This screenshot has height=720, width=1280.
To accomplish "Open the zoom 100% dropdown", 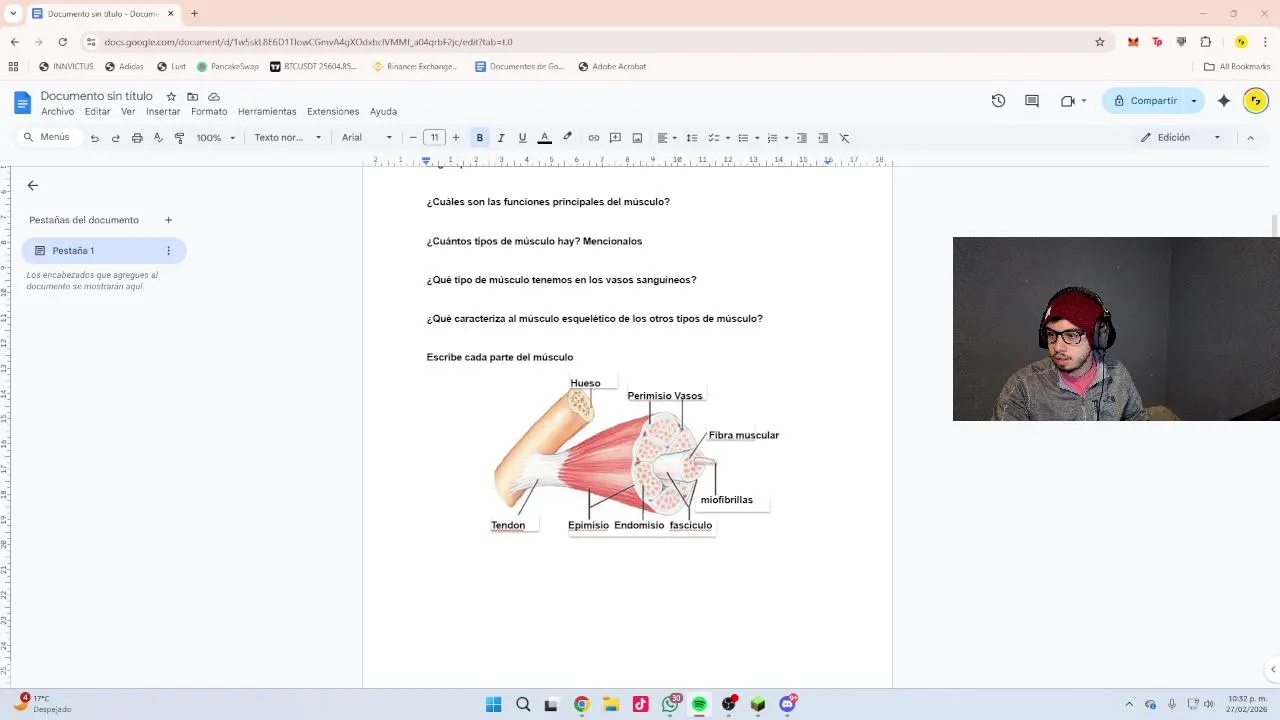I will pos(216,138).
